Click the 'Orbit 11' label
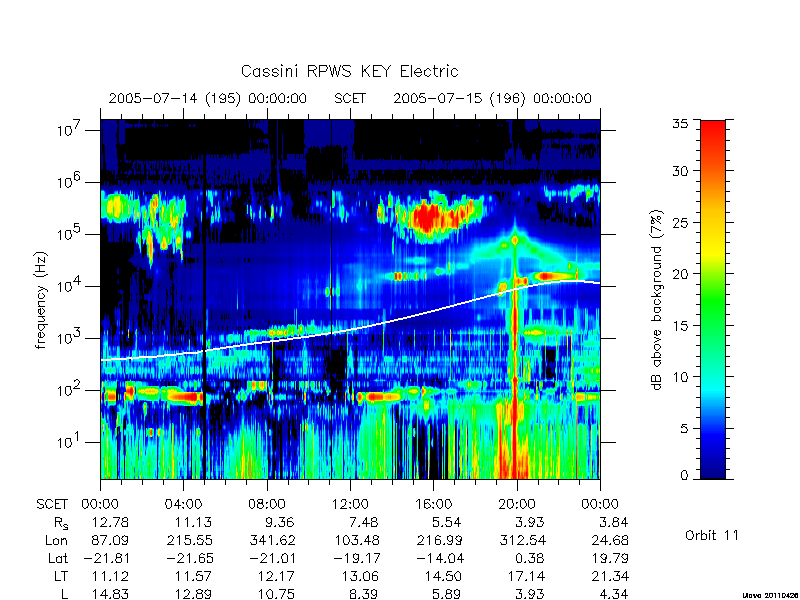 712,535
